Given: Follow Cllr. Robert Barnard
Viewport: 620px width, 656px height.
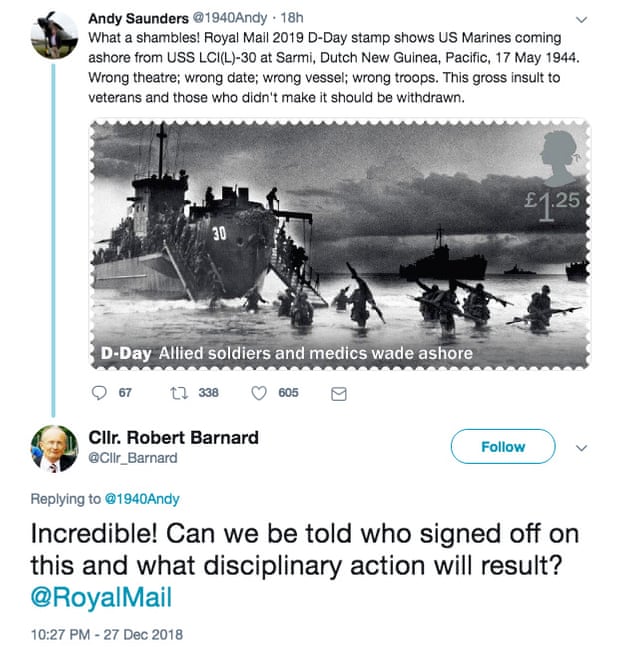Looking at the screenshot, I should (x=503, y=447).
